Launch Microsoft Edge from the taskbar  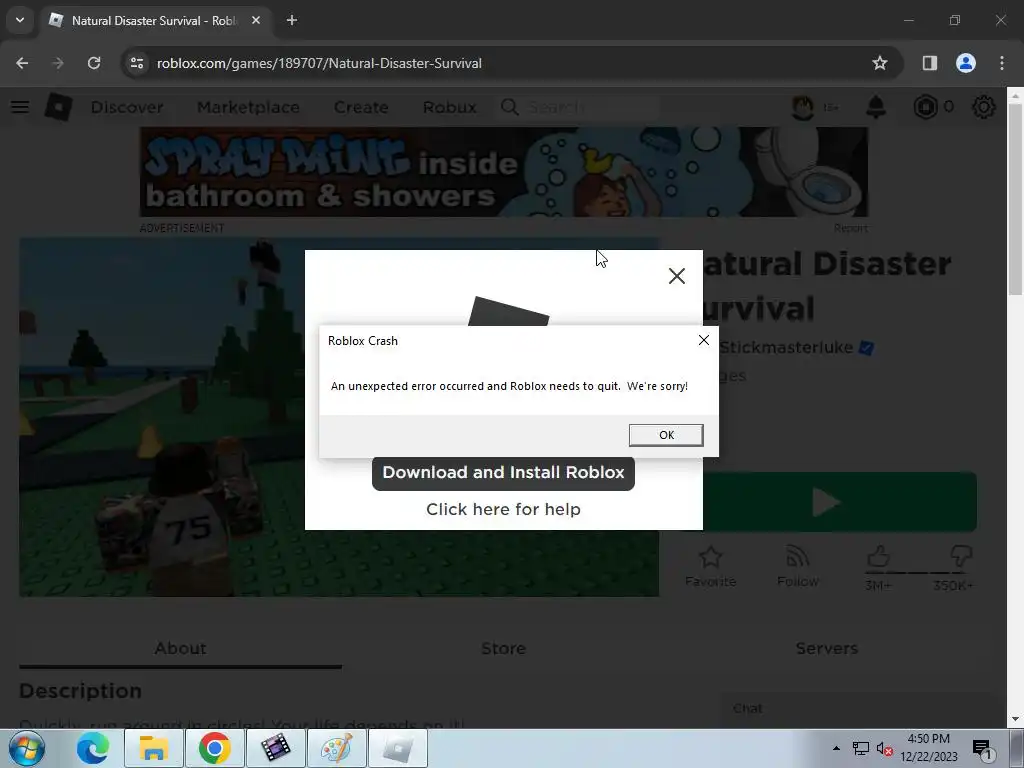pos(93,748)
